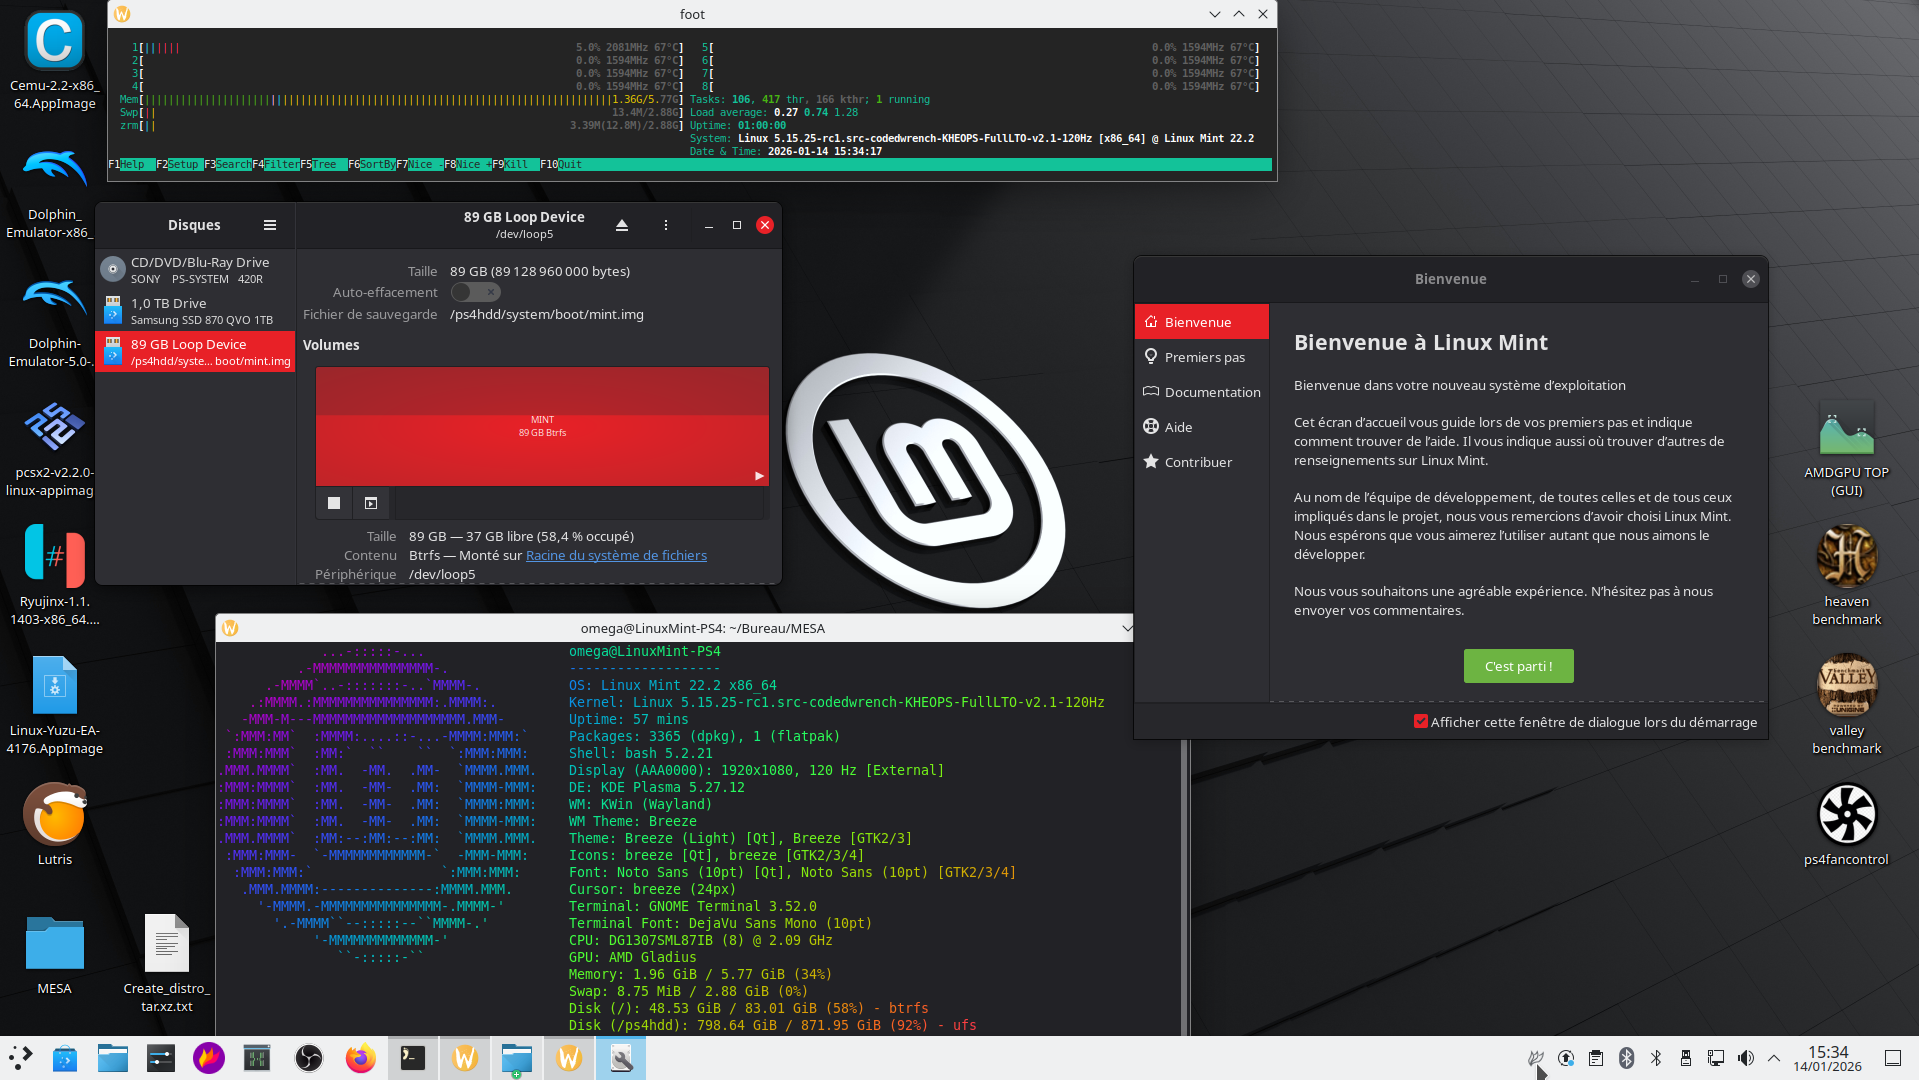Viewport: 1919px width, 1080px height.
Task: Open OBS Studio from the taskbar
Action: [309, 1058]
